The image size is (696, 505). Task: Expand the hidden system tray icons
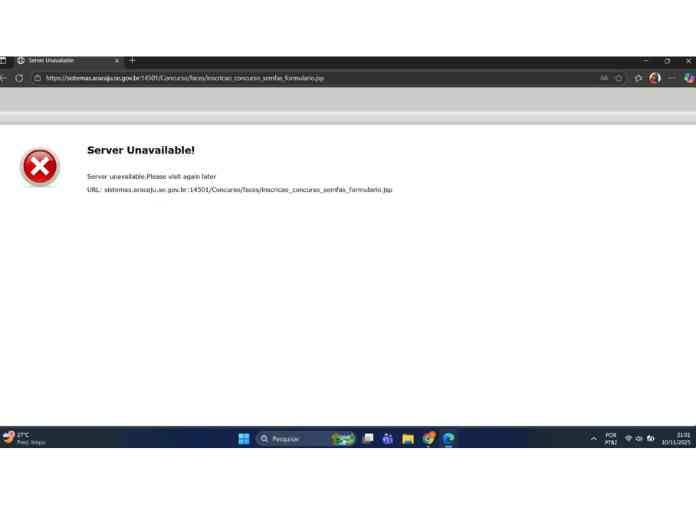point(593,438)
